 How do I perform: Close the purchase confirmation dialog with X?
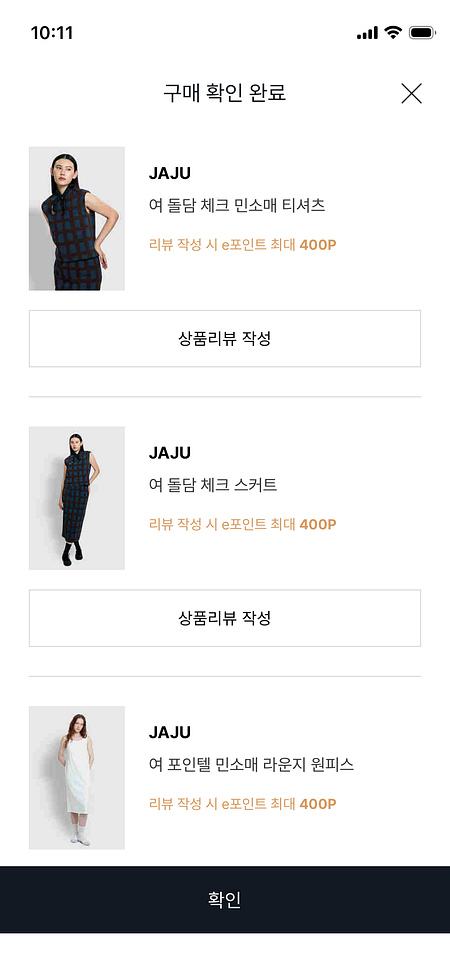click(411, 93)
